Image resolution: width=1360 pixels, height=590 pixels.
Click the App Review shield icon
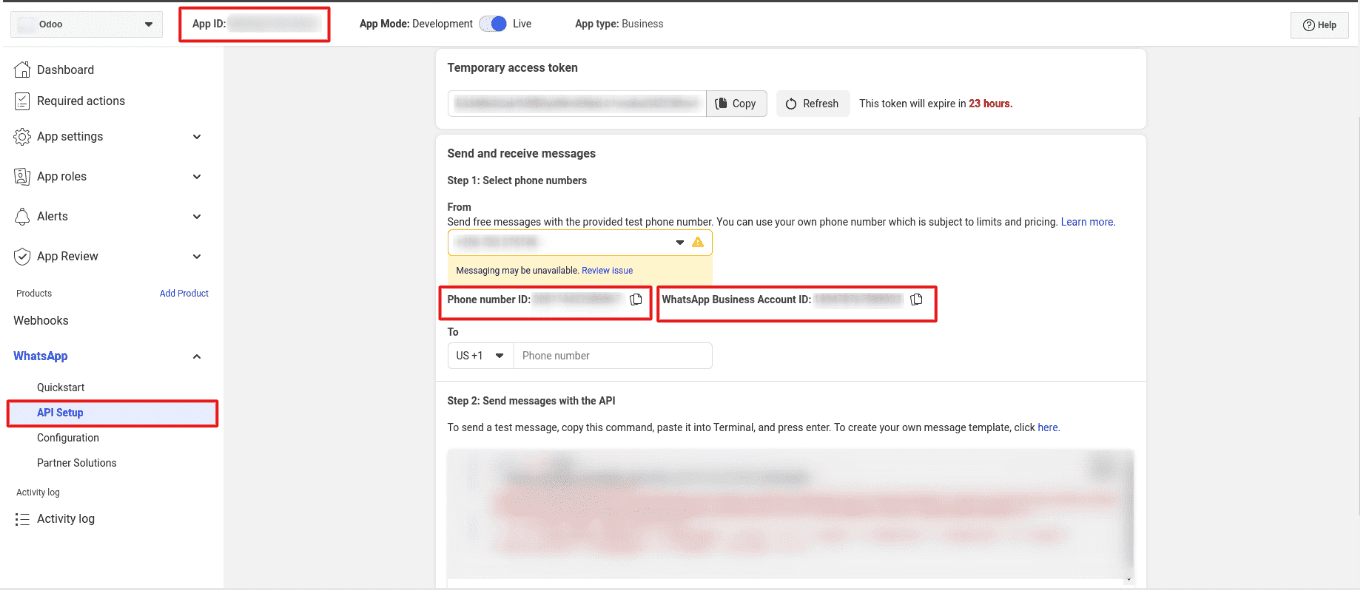(22, 257)
